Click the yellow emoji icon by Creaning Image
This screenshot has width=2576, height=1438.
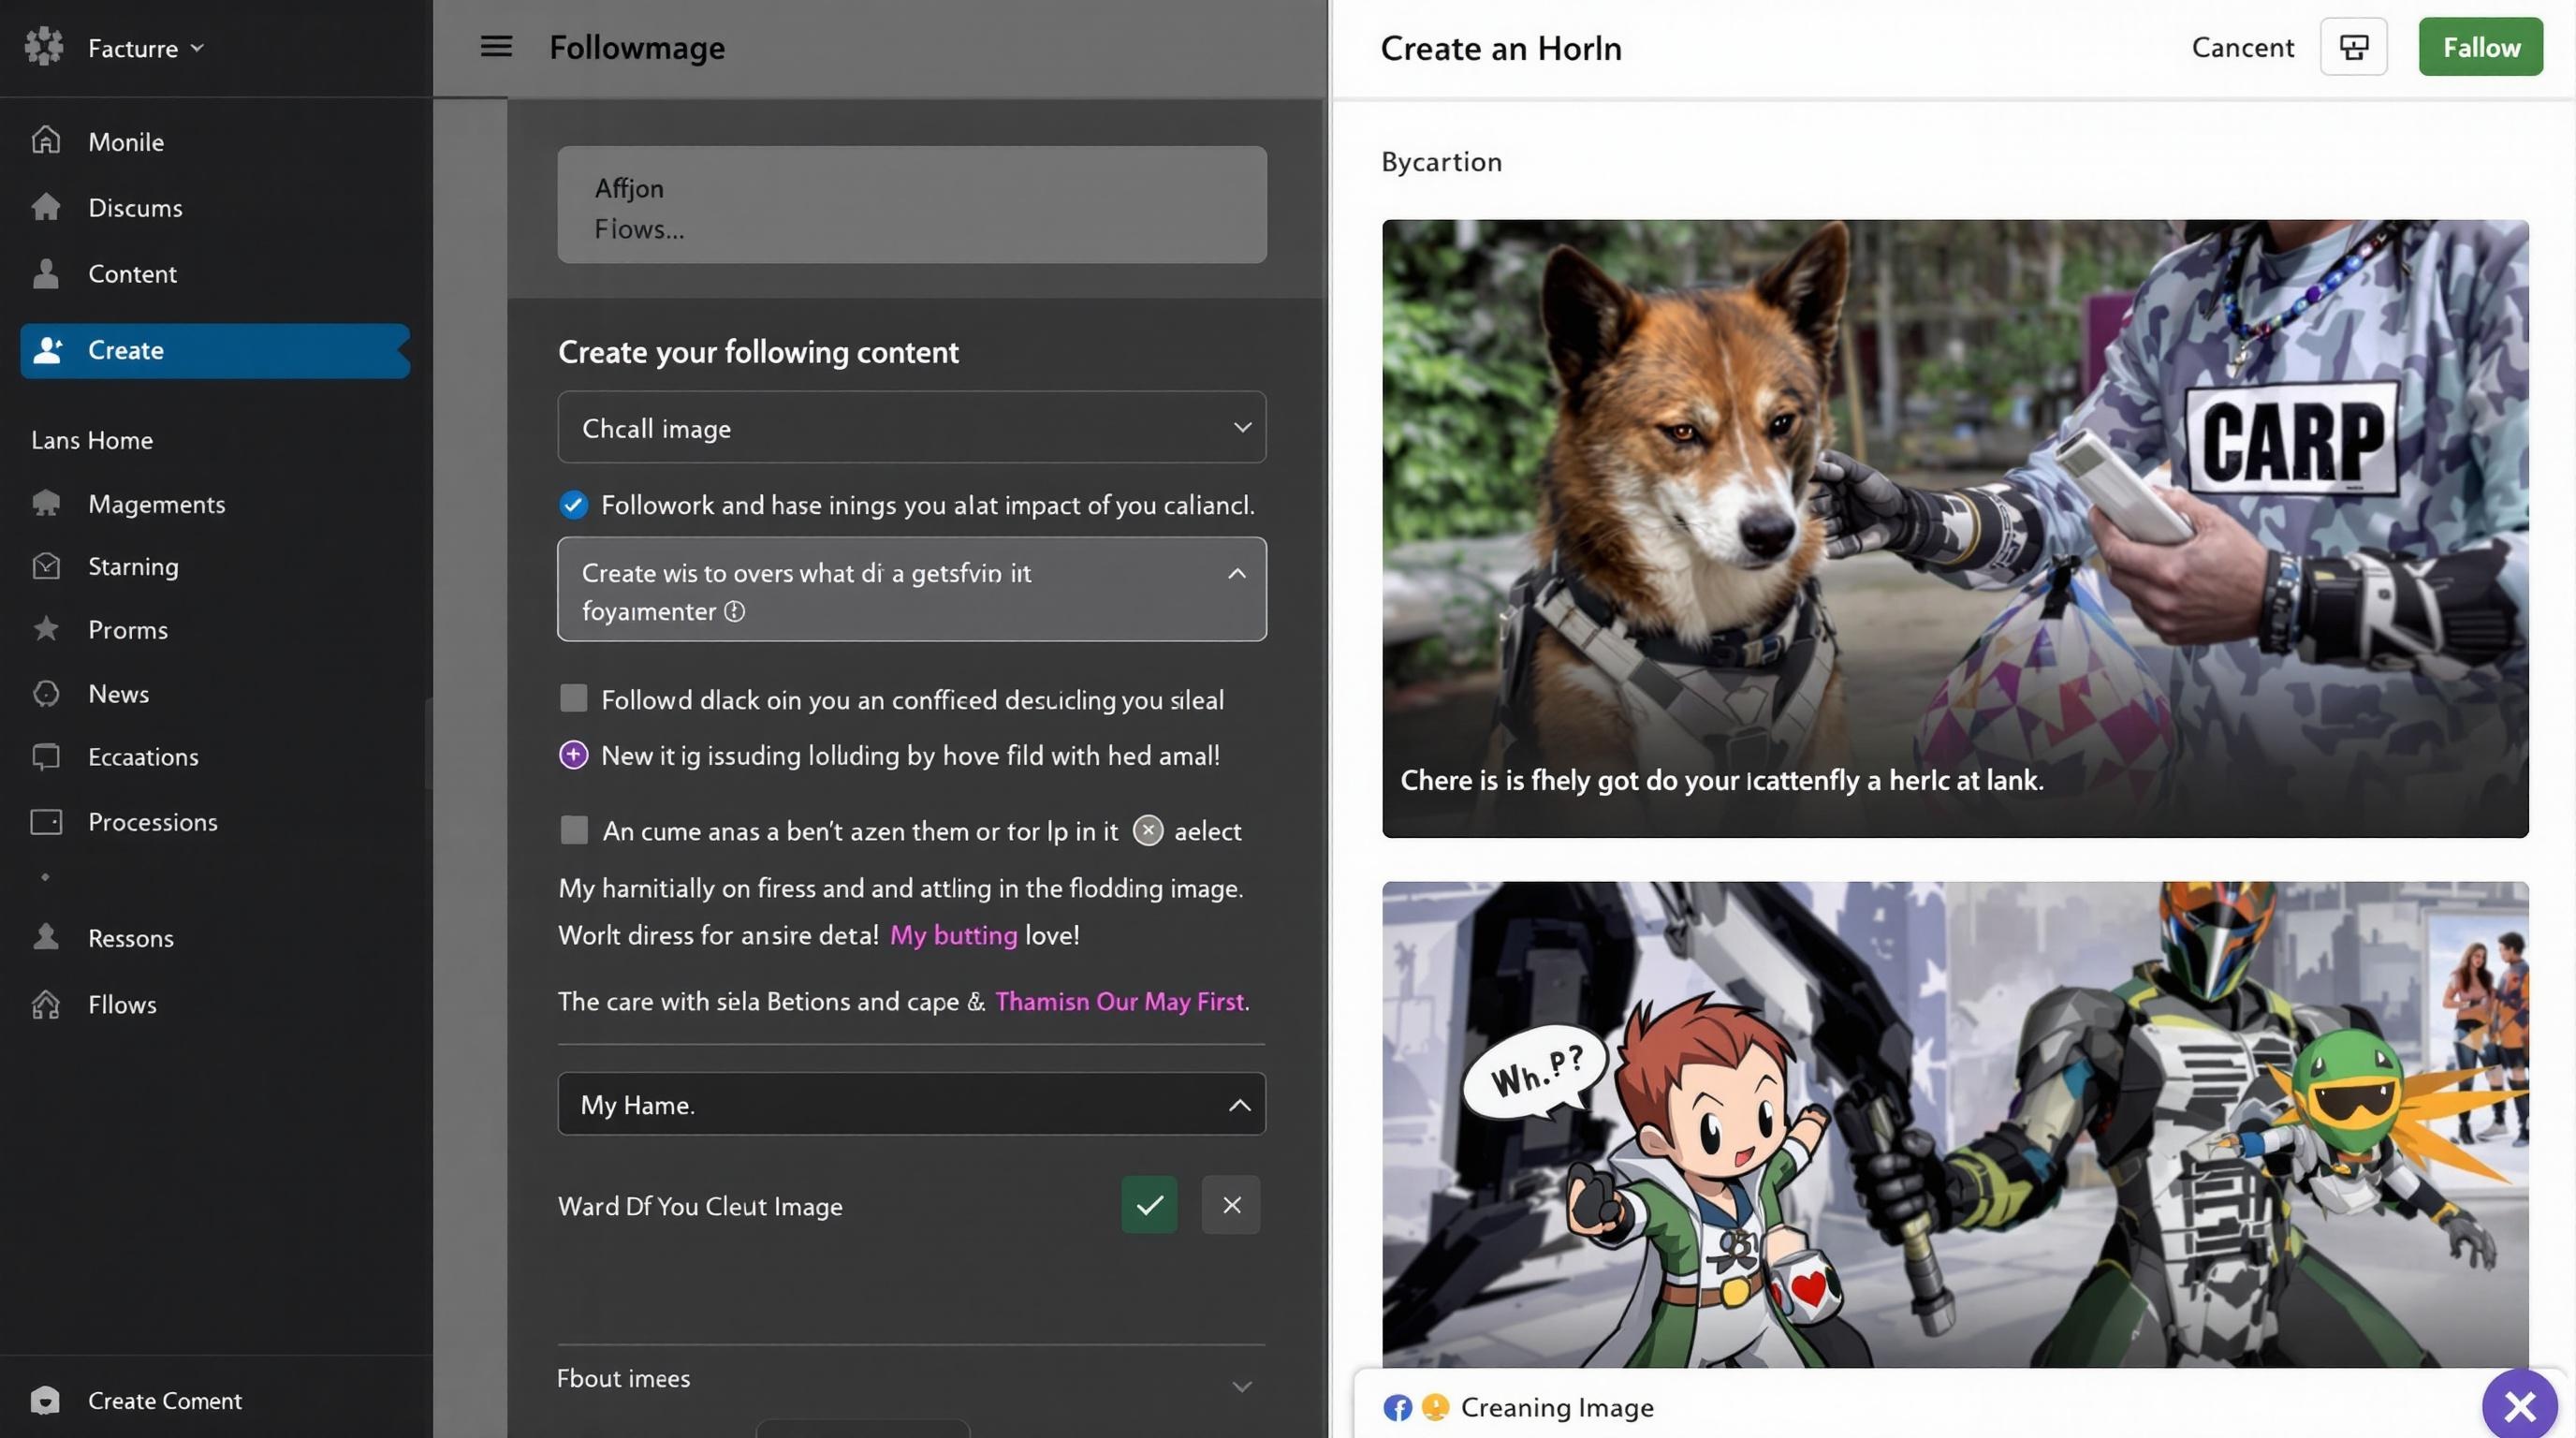tap(1435, 1407)
